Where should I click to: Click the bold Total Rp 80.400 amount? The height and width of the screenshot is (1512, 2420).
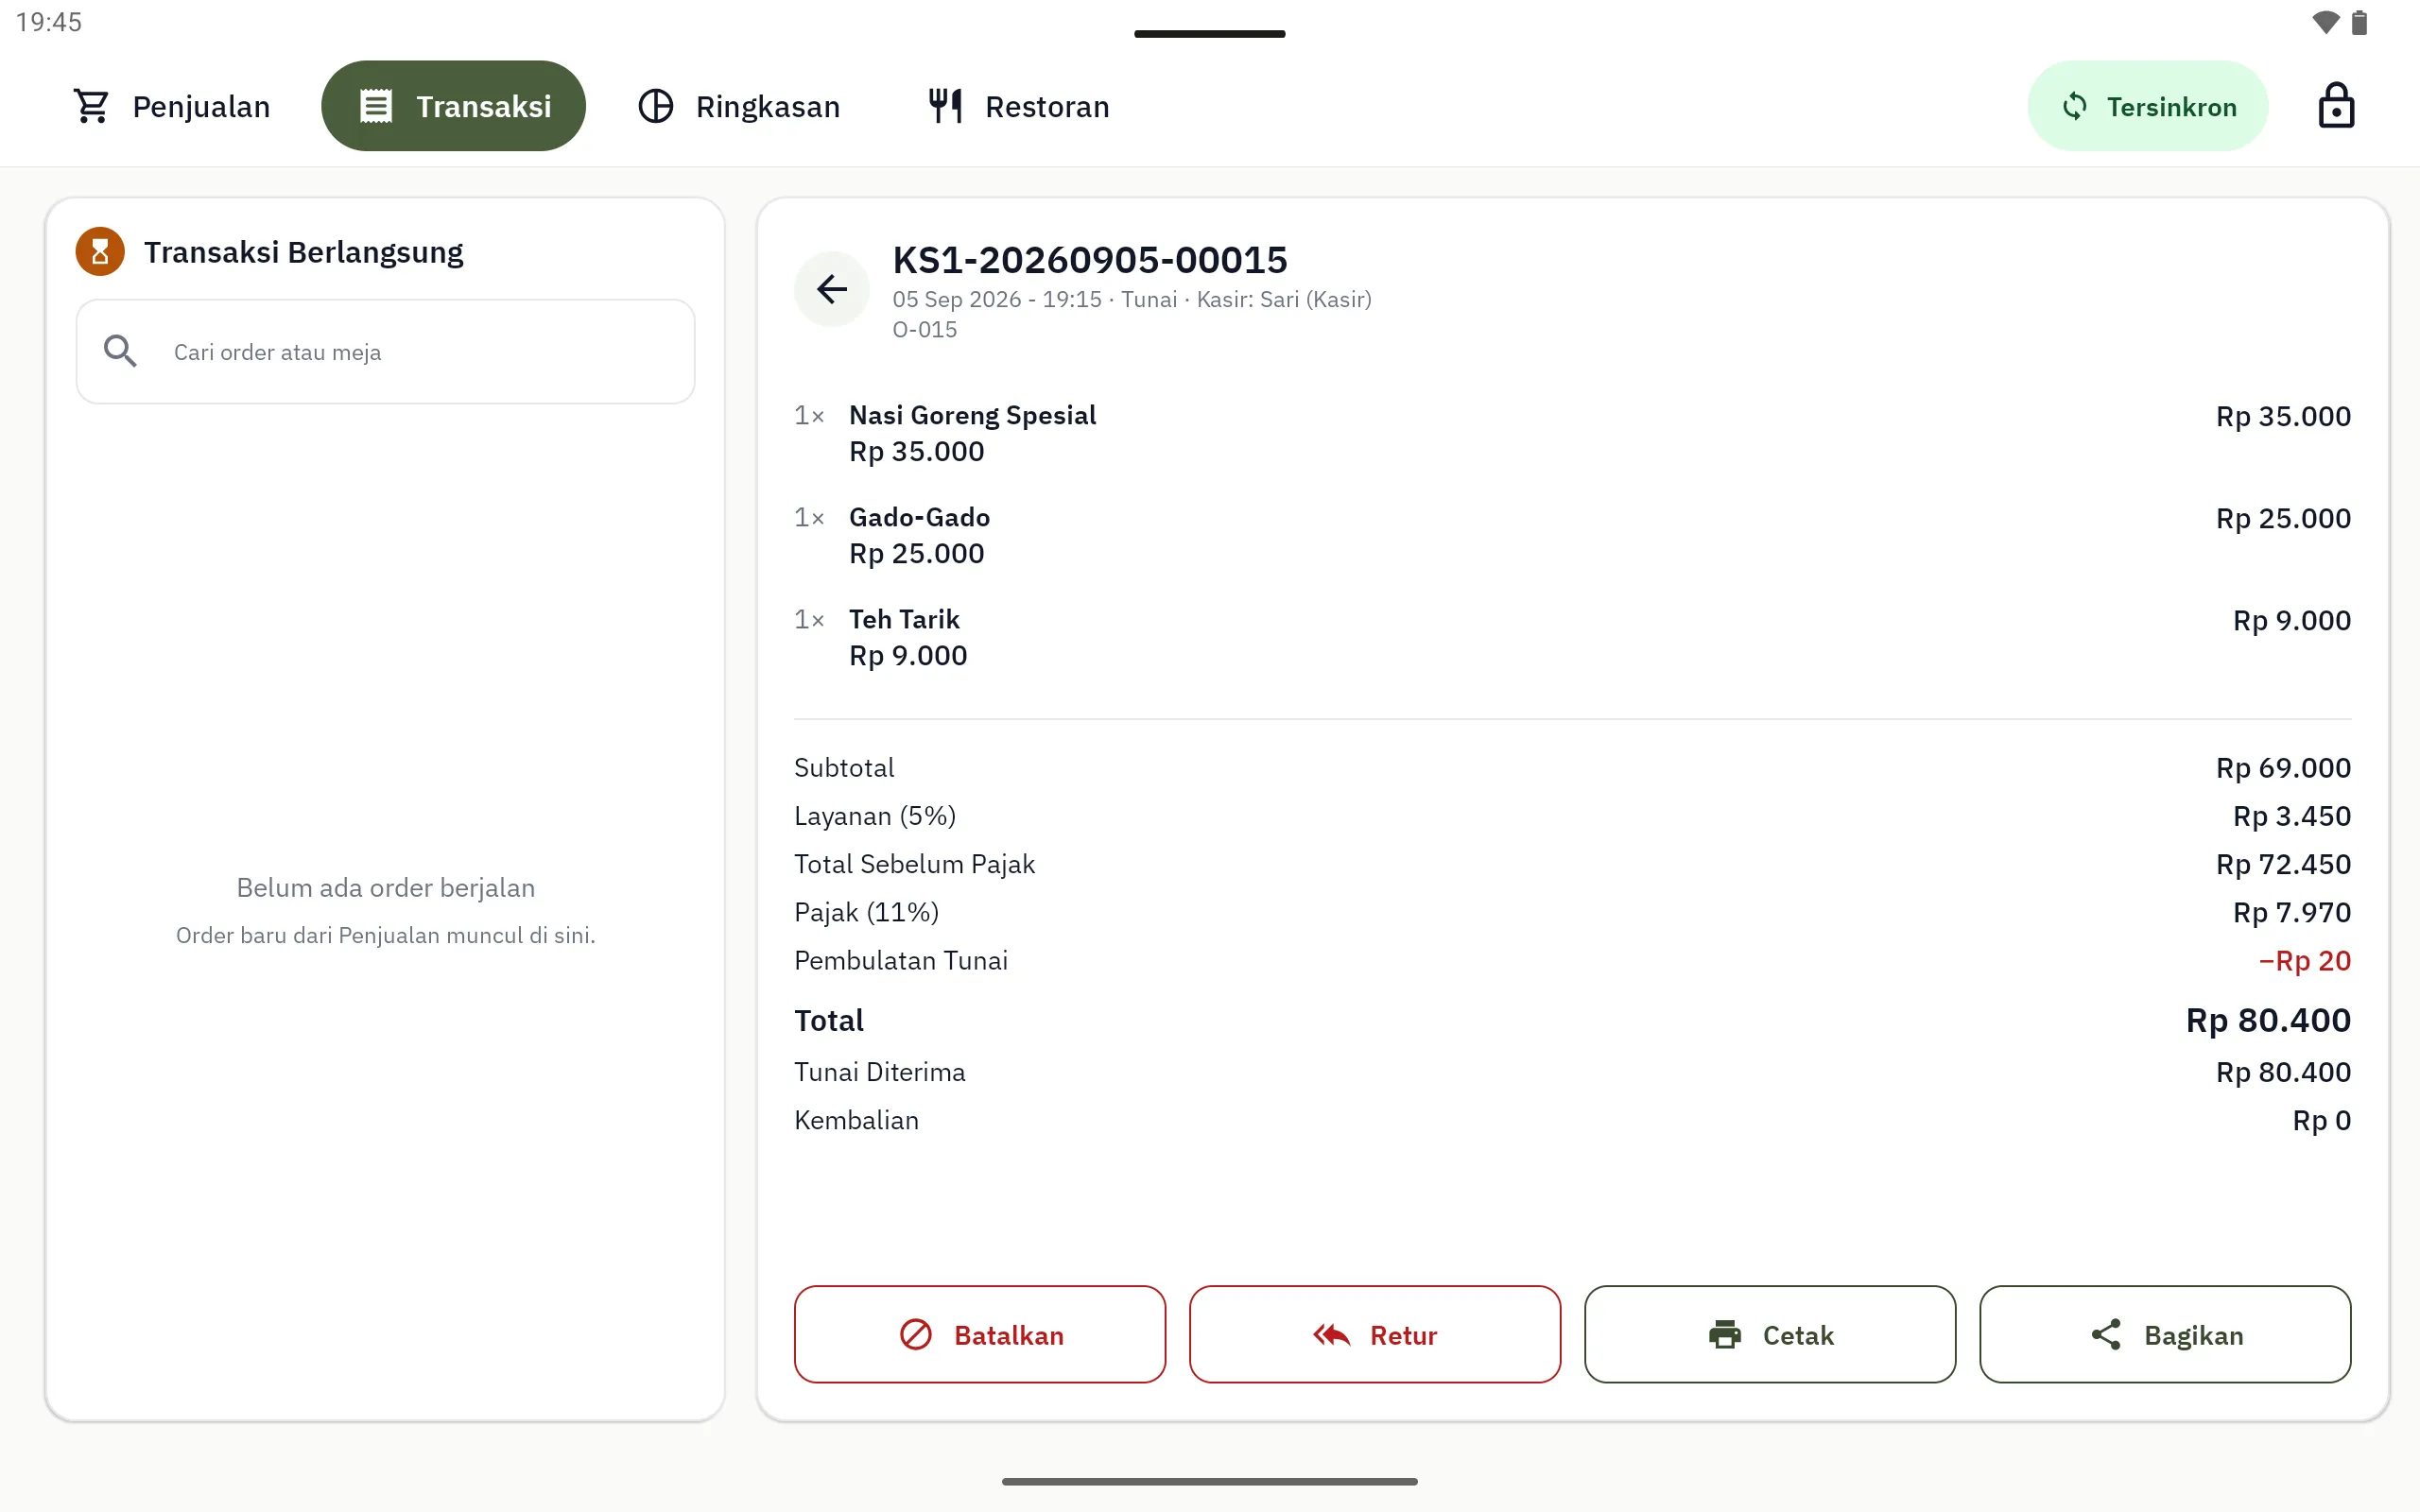2268,1020
